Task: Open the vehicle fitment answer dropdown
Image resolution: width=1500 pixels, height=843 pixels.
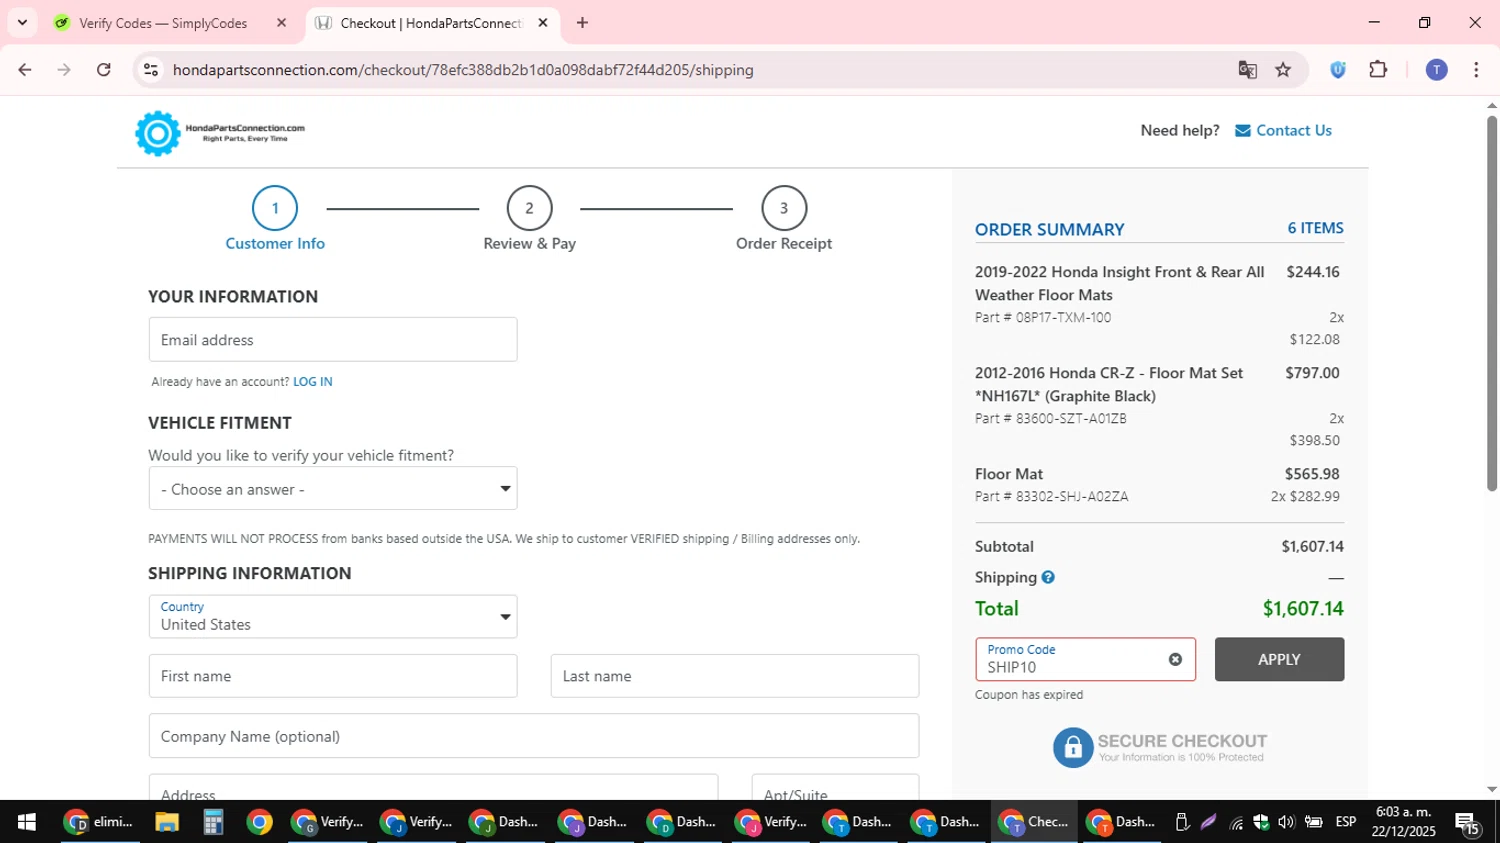Action: (333, 489)
